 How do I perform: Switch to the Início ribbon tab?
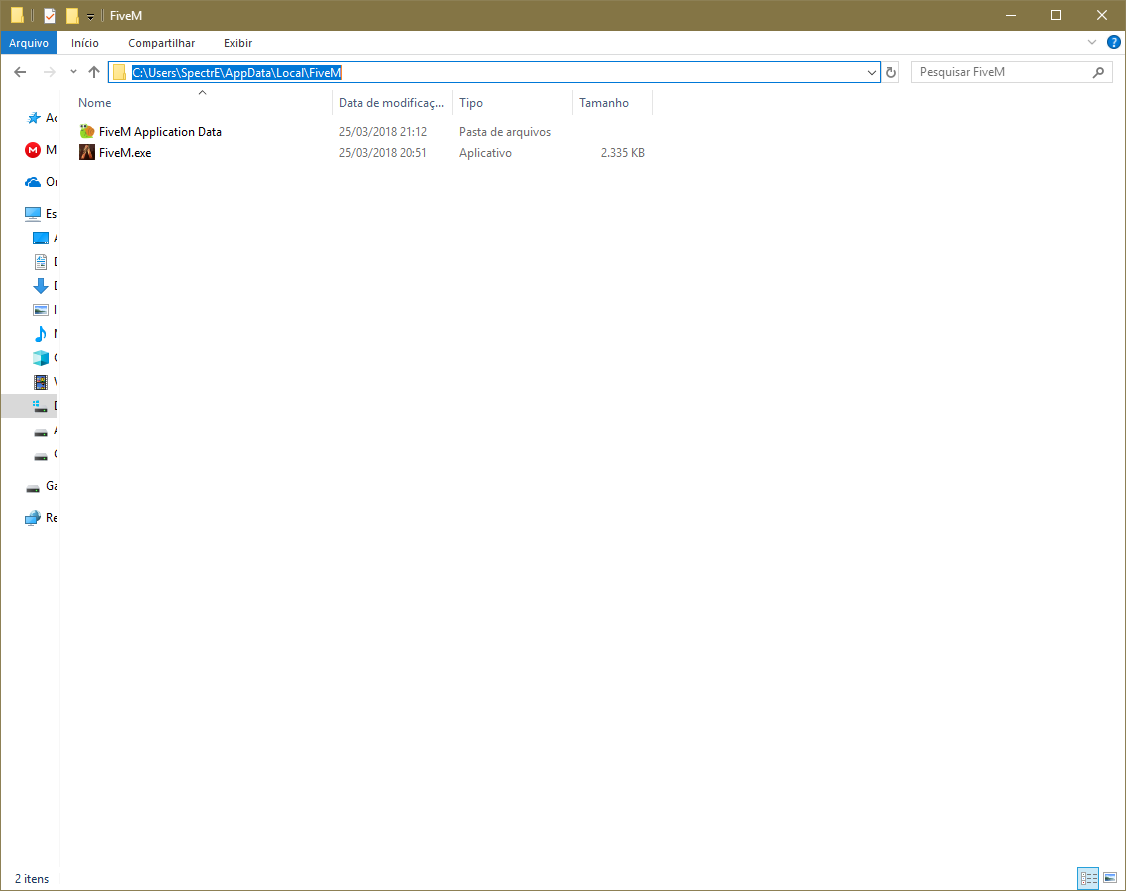[x=85, y=42]
